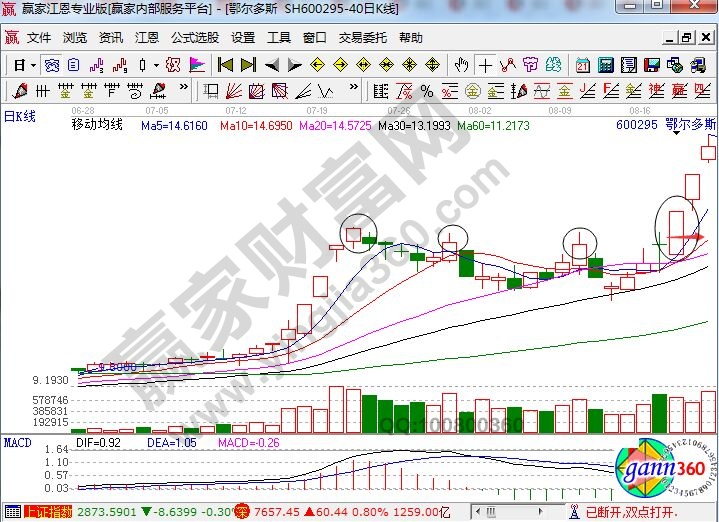Jump to first bar with skip-start arrow
This screenshot has width=719, height=522.
tap(225, 65)
